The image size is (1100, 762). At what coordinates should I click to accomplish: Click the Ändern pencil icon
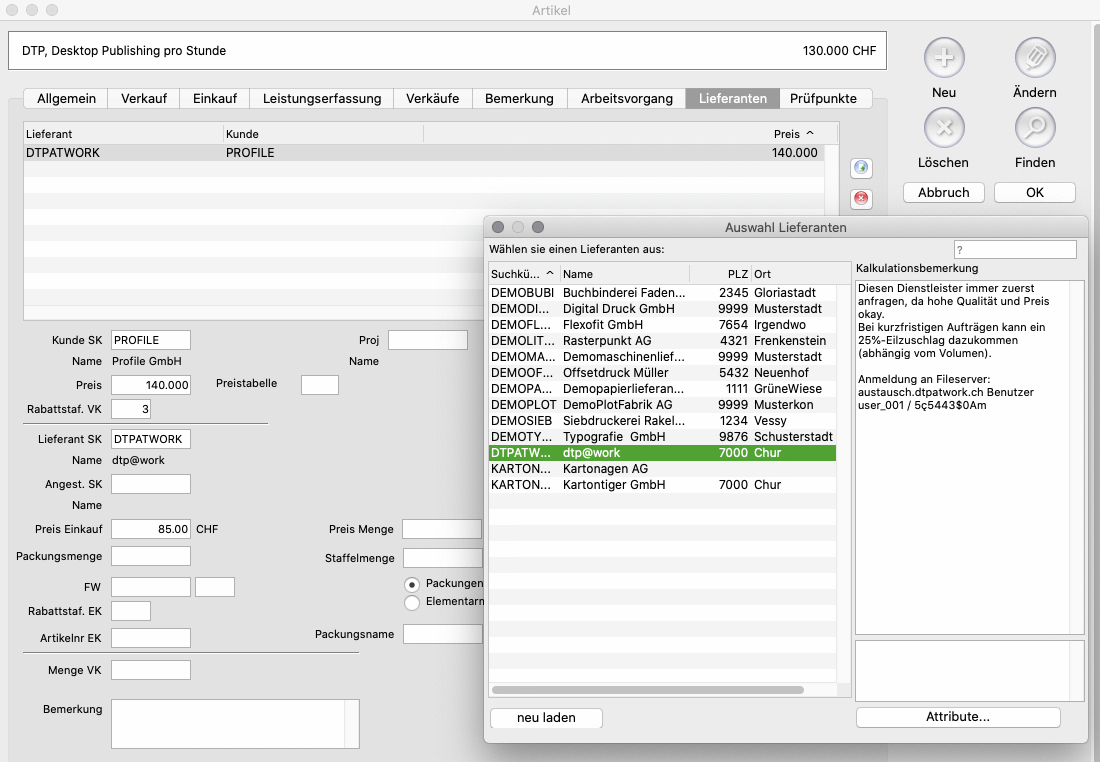point(1035,58)
